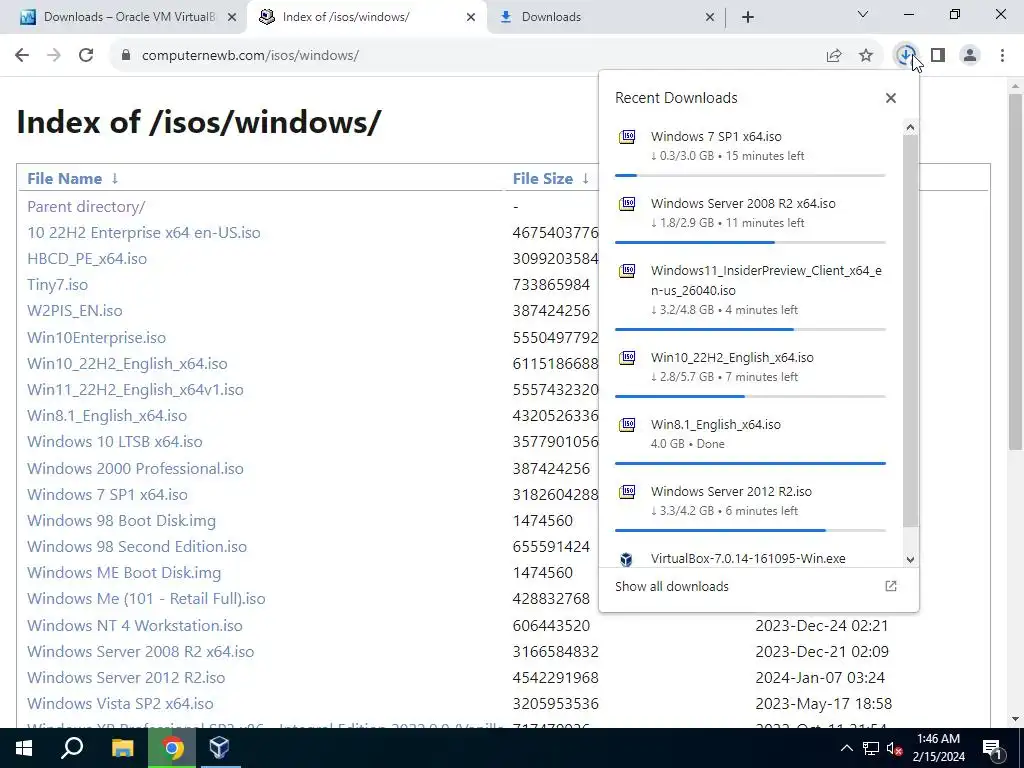
Task: Click the Chrome taskbar icon
Action: tap(172, 748)
